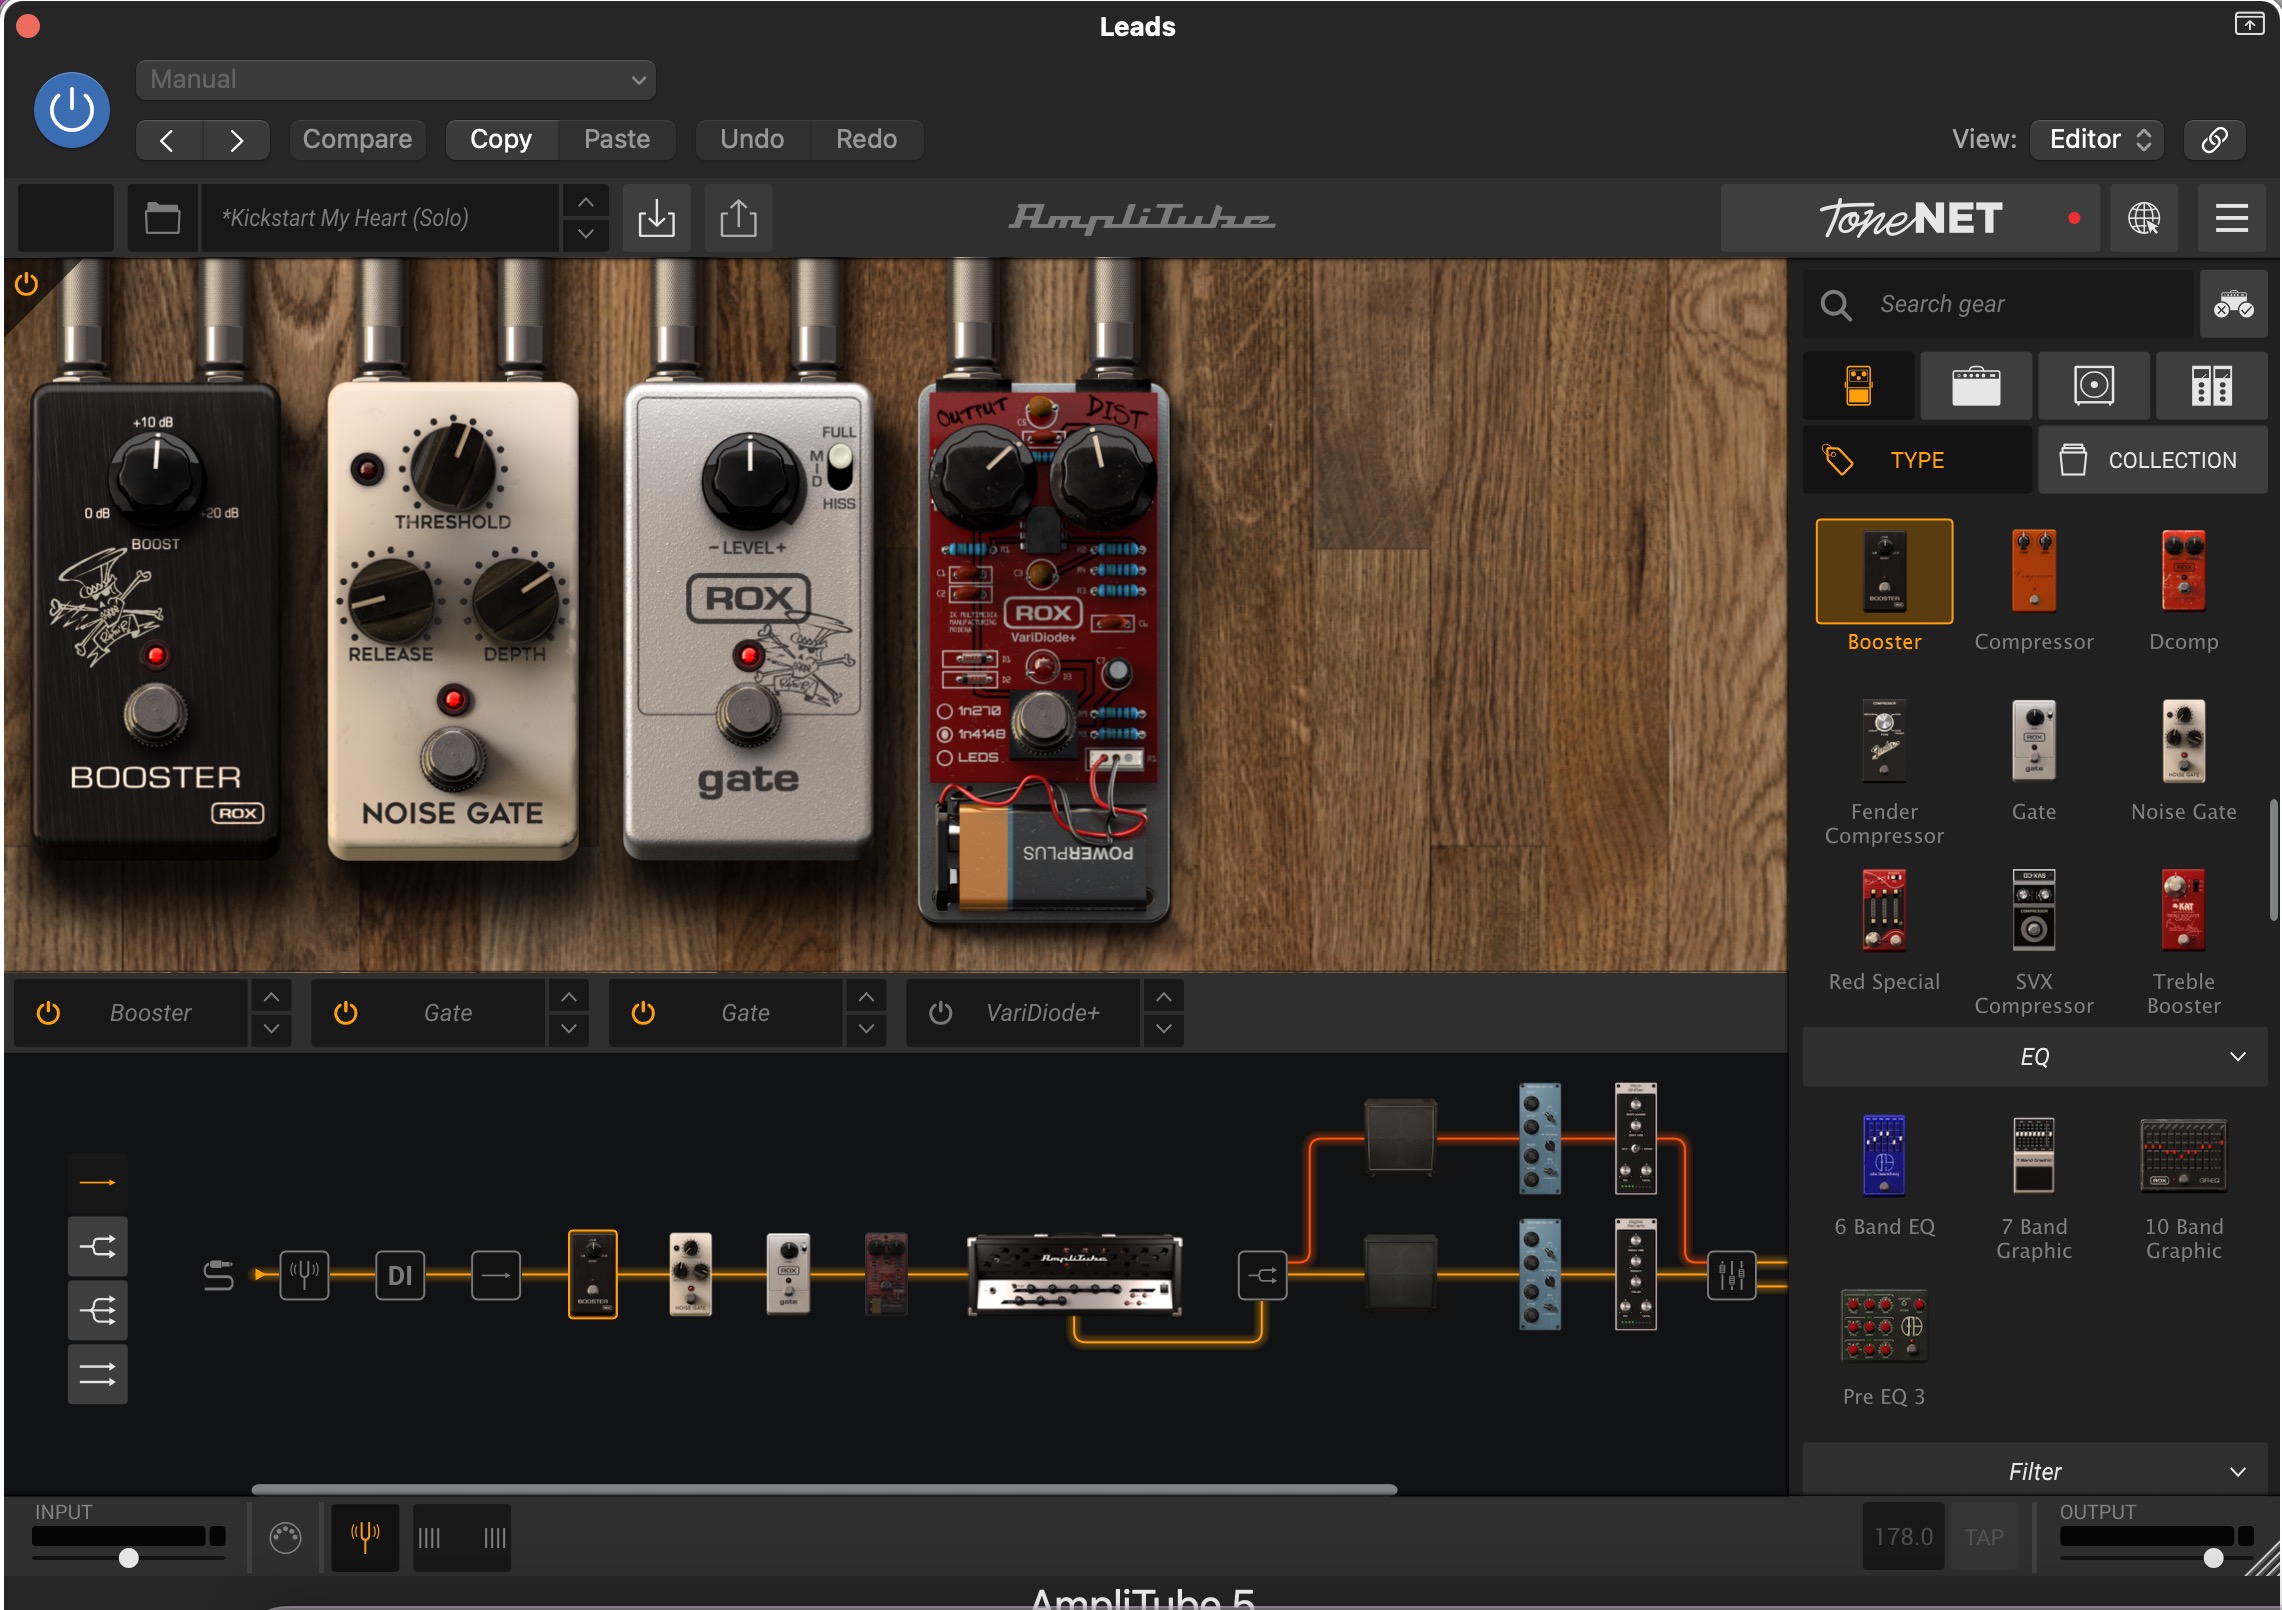This screenshot has width=2282, height=1610.
Task: Select the third routing layout icon
Action: [97, 1311]
